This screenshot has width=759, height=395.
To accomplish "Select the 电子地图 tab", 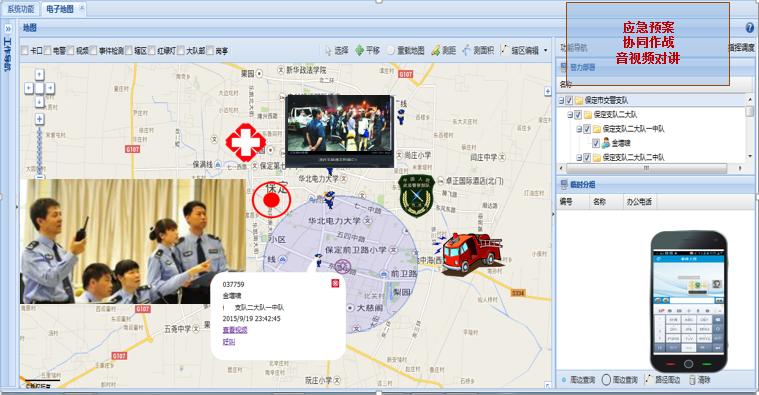I will click(x=60, y=9).
